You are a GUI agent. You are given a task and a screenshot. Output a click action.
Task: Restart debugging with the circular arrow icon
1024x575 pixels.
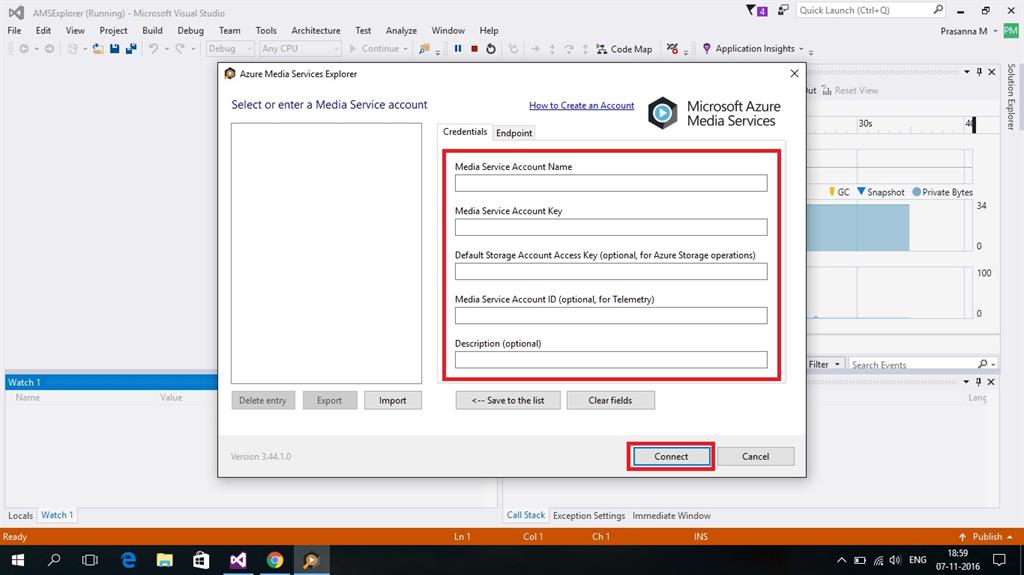(490, 48)
